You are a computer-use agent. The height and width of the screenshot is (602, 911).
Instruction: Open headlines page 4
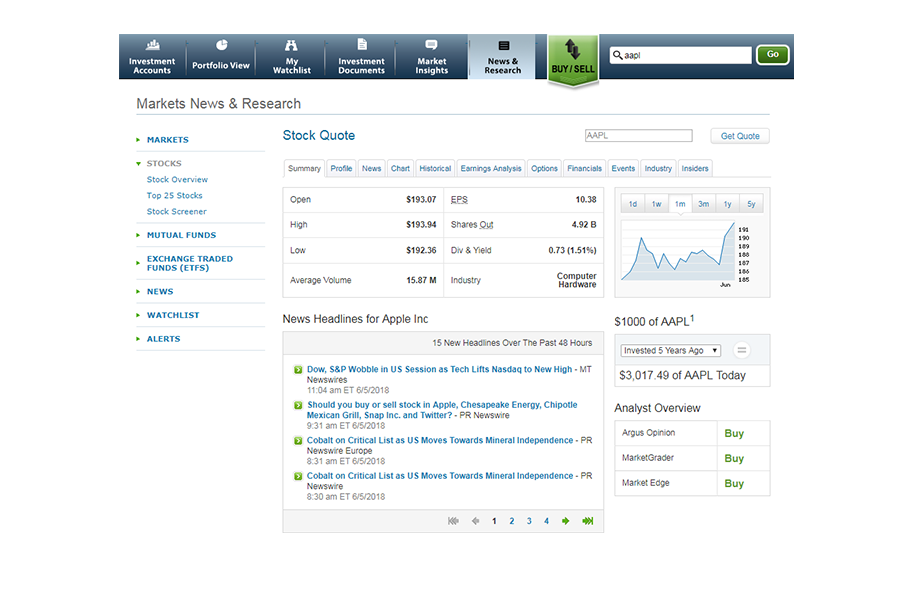[x=546, y=521]
